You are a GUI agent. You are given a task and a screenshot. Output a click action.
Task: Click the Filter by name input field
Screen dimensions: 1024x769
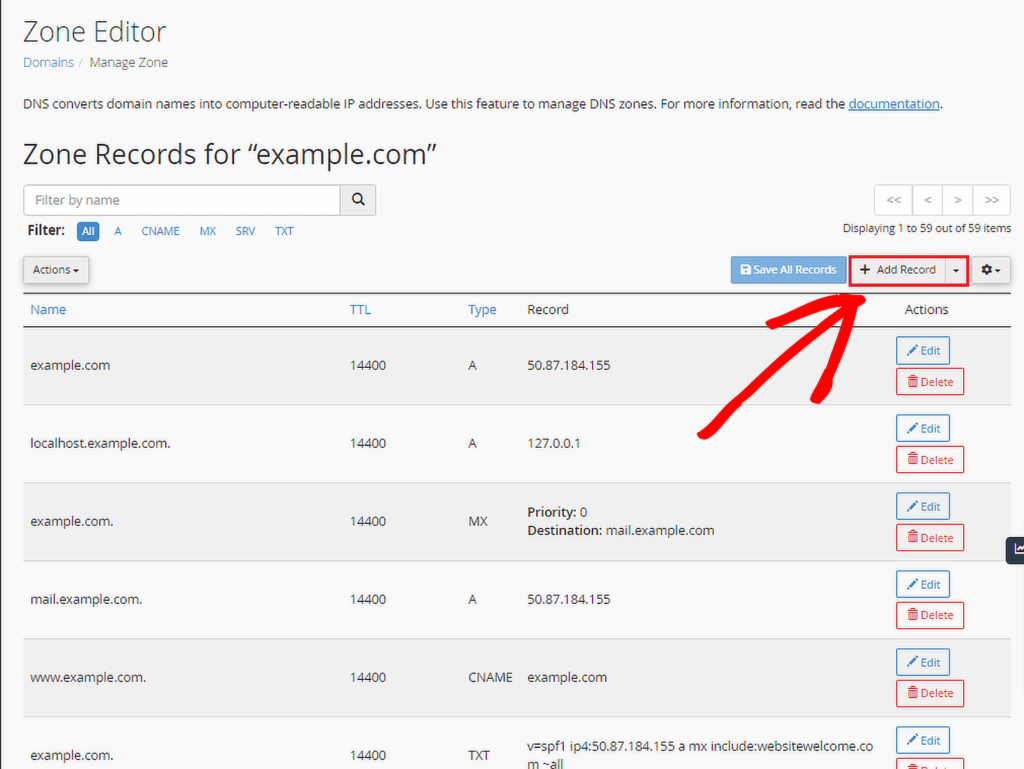(180, 200)
